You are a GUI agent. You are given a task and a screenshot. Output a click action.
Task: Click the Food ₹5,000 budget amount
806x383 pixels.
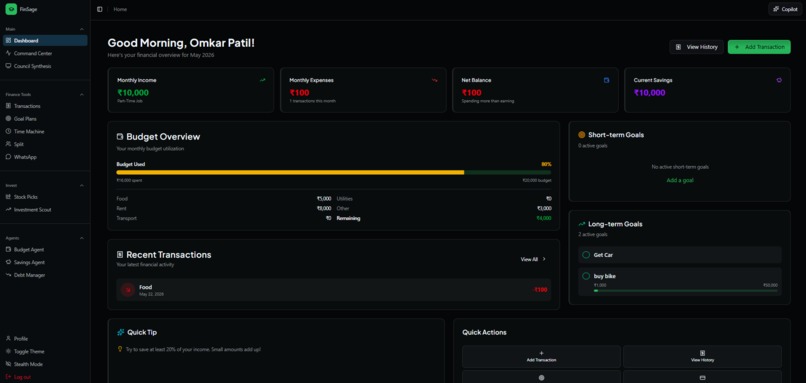(x=324, y=199)
